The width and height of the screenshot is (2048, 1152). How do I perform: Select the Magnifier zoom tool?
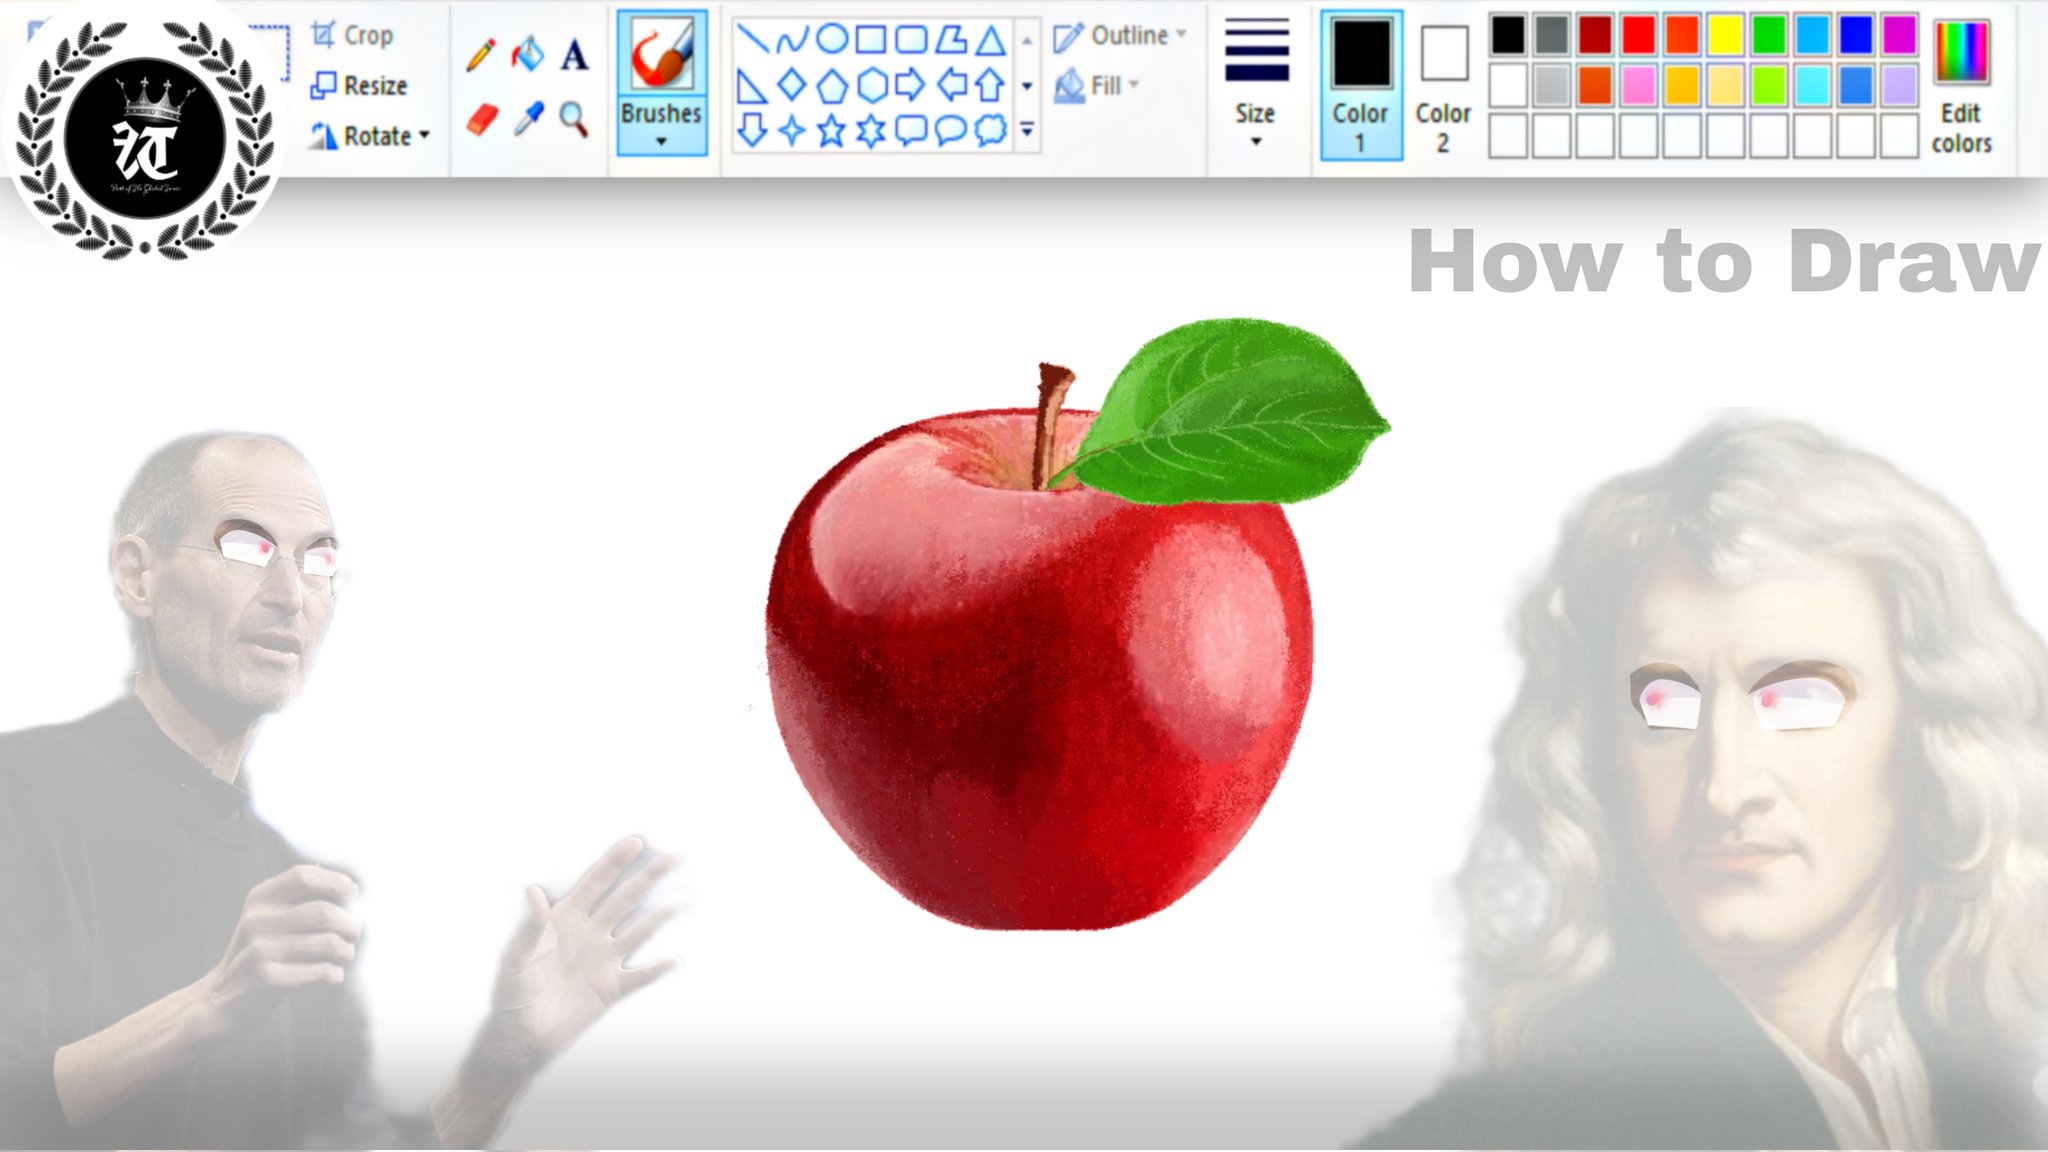pos(573,119)
